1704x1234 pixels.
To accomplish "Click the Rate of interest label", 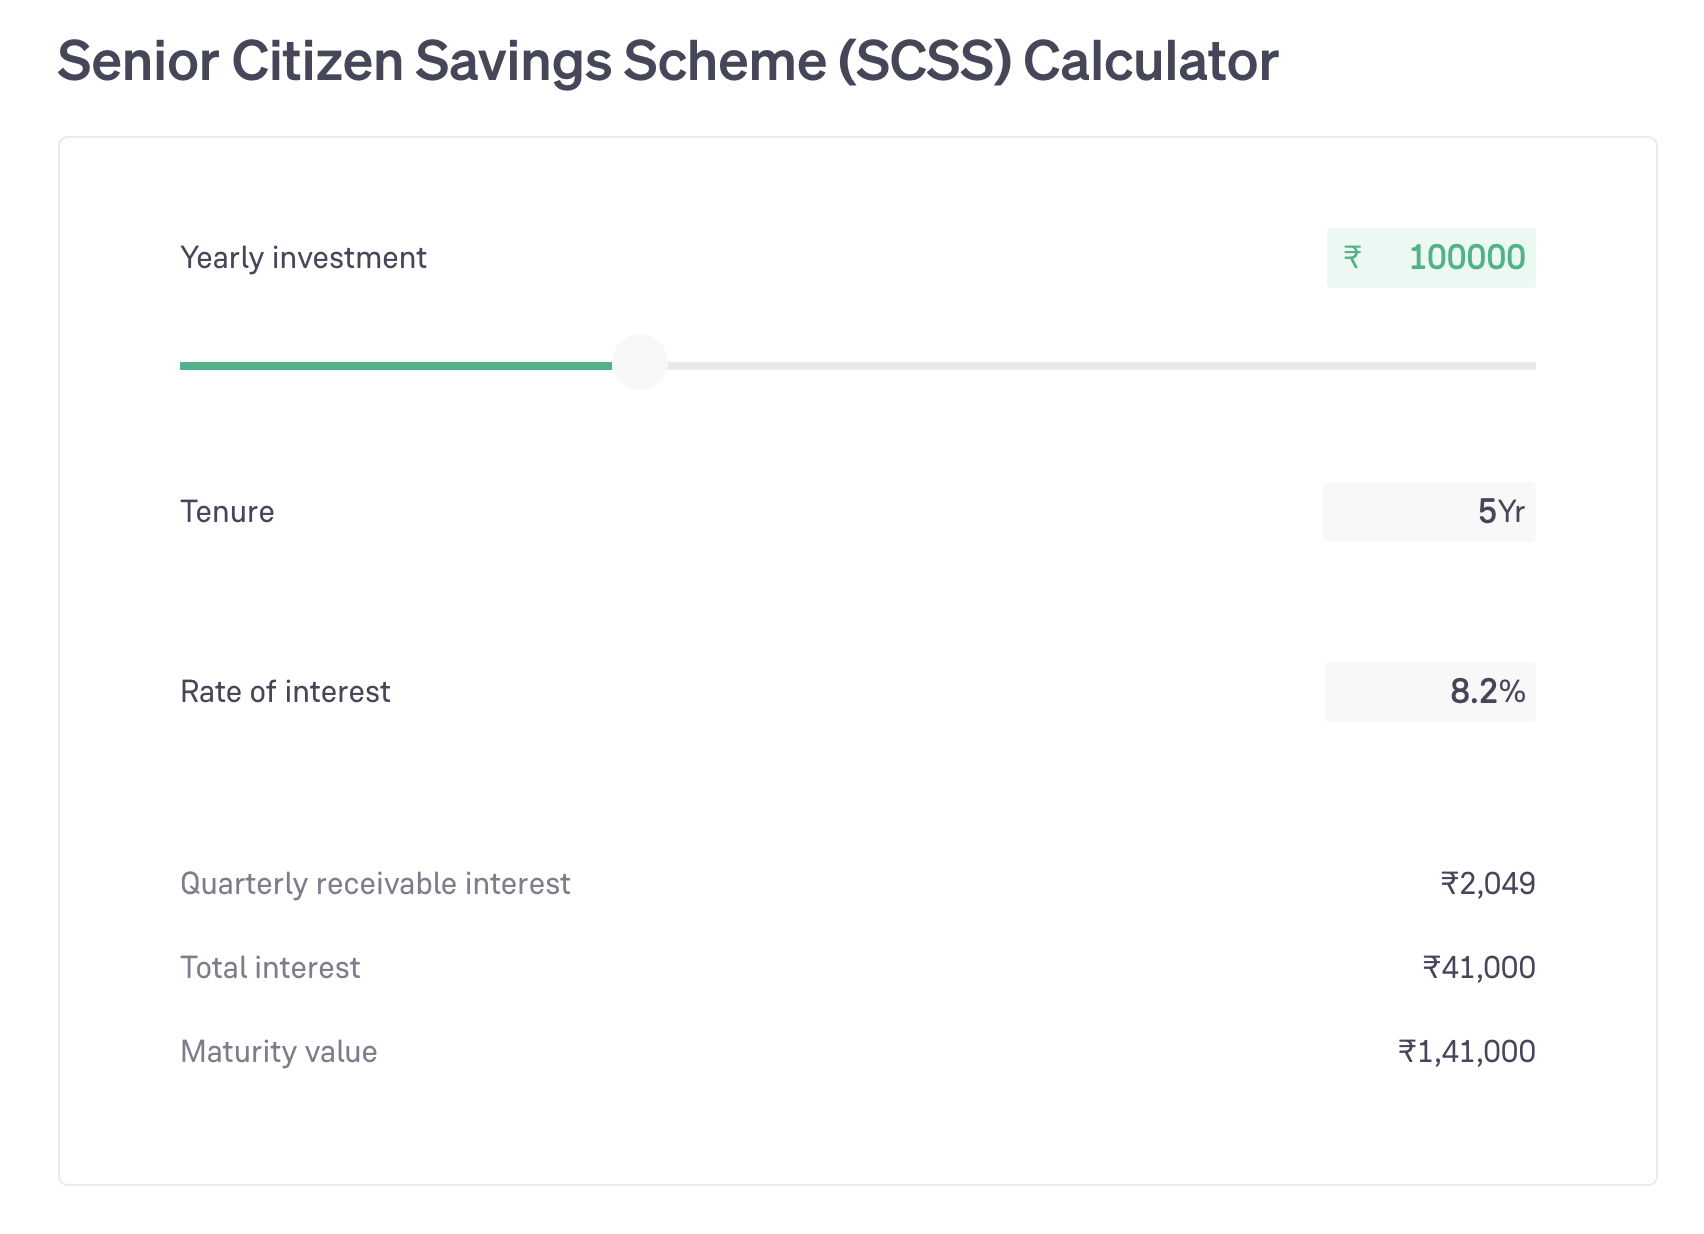I will pos(285,692).
